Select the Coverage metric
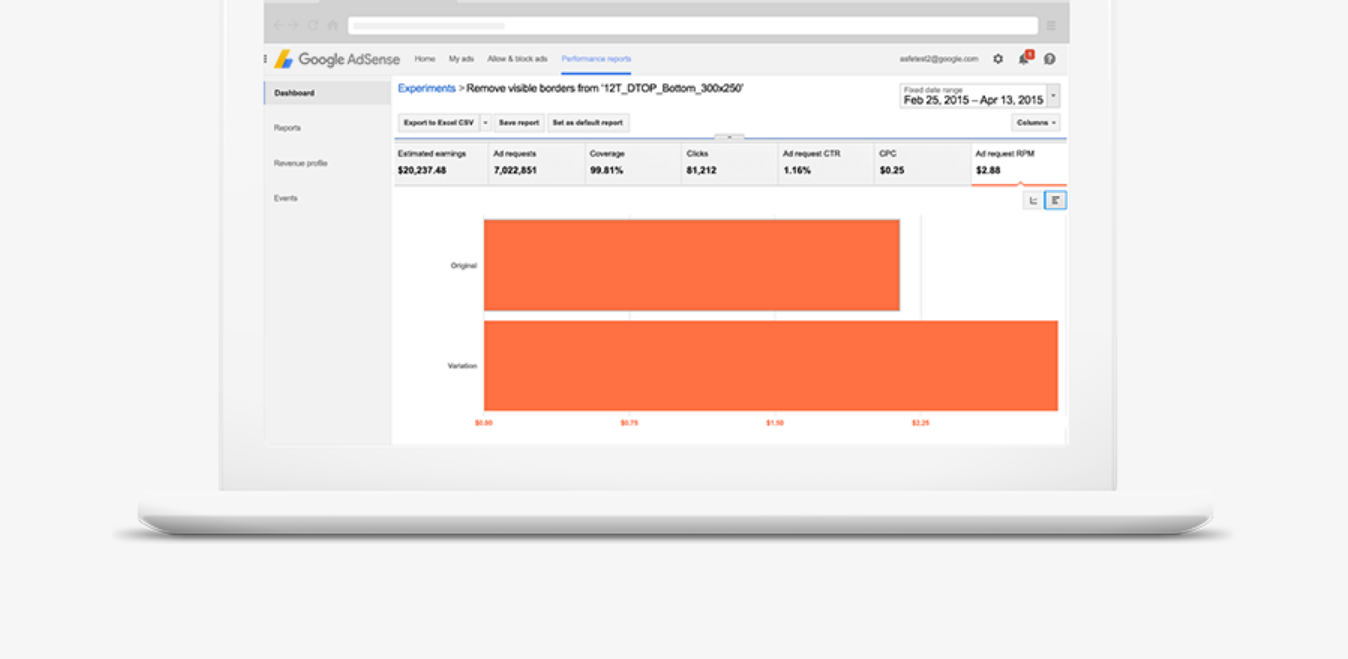The height and width of the screenshot is (659, 1348). coord(634,163)
